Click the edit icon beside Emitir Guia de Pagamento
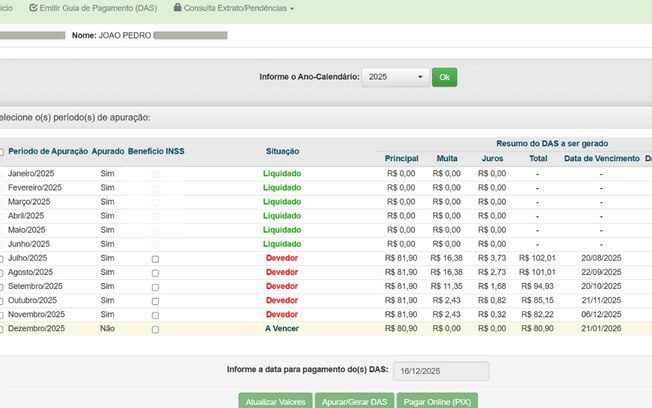The width and height of the screenshot is (652, 408). 34,8
